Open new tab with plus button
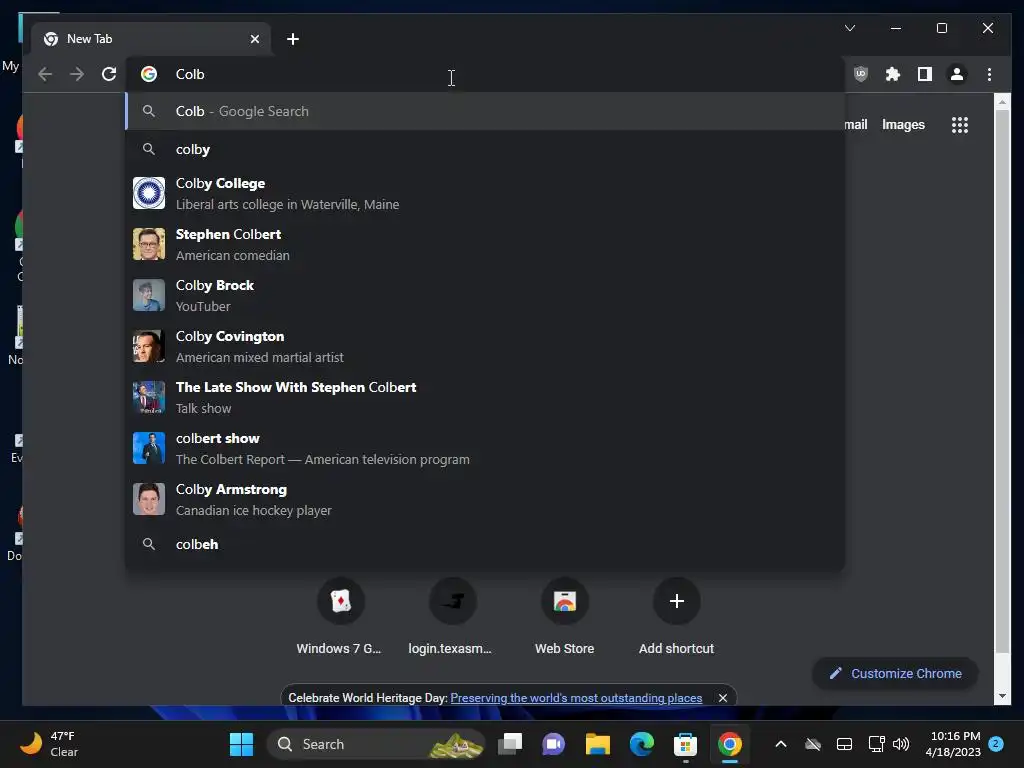Screen dimensions: 1024x768 tap(293, 39)
